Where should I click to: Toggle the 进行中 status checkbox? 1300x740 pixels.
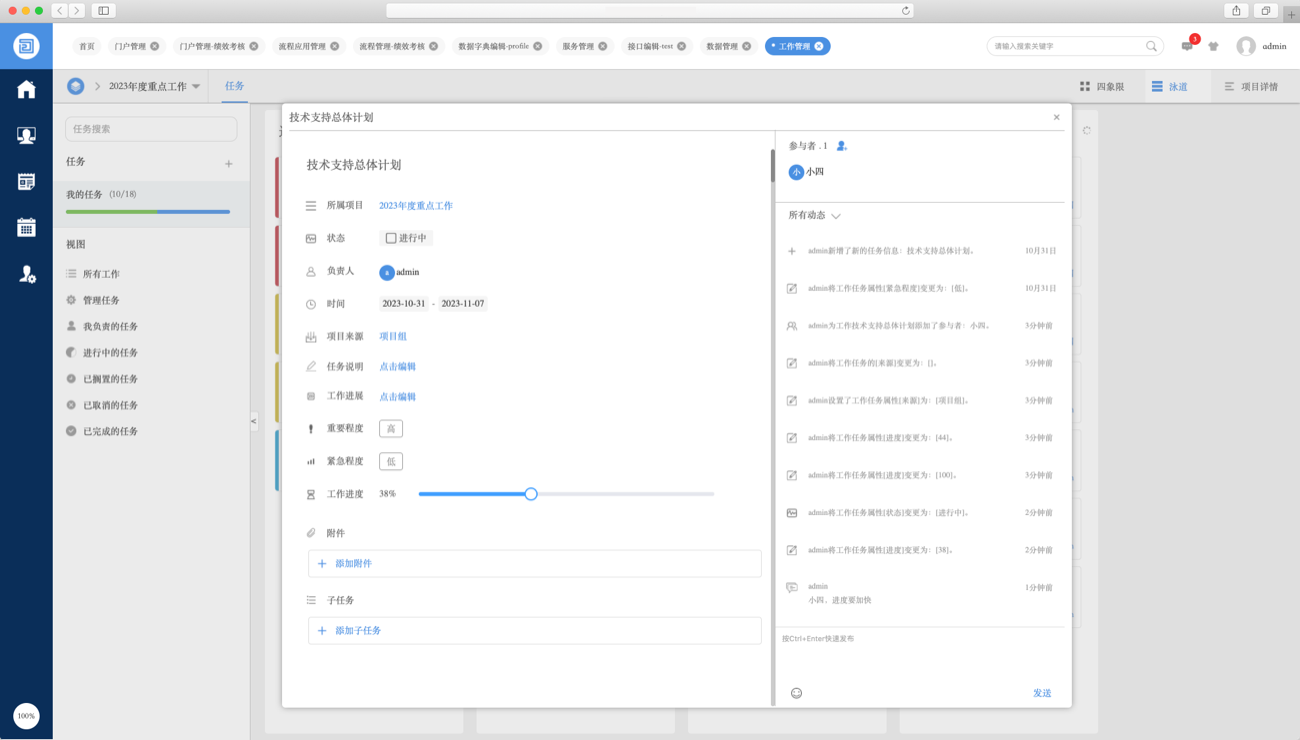(x=391, y=238)
